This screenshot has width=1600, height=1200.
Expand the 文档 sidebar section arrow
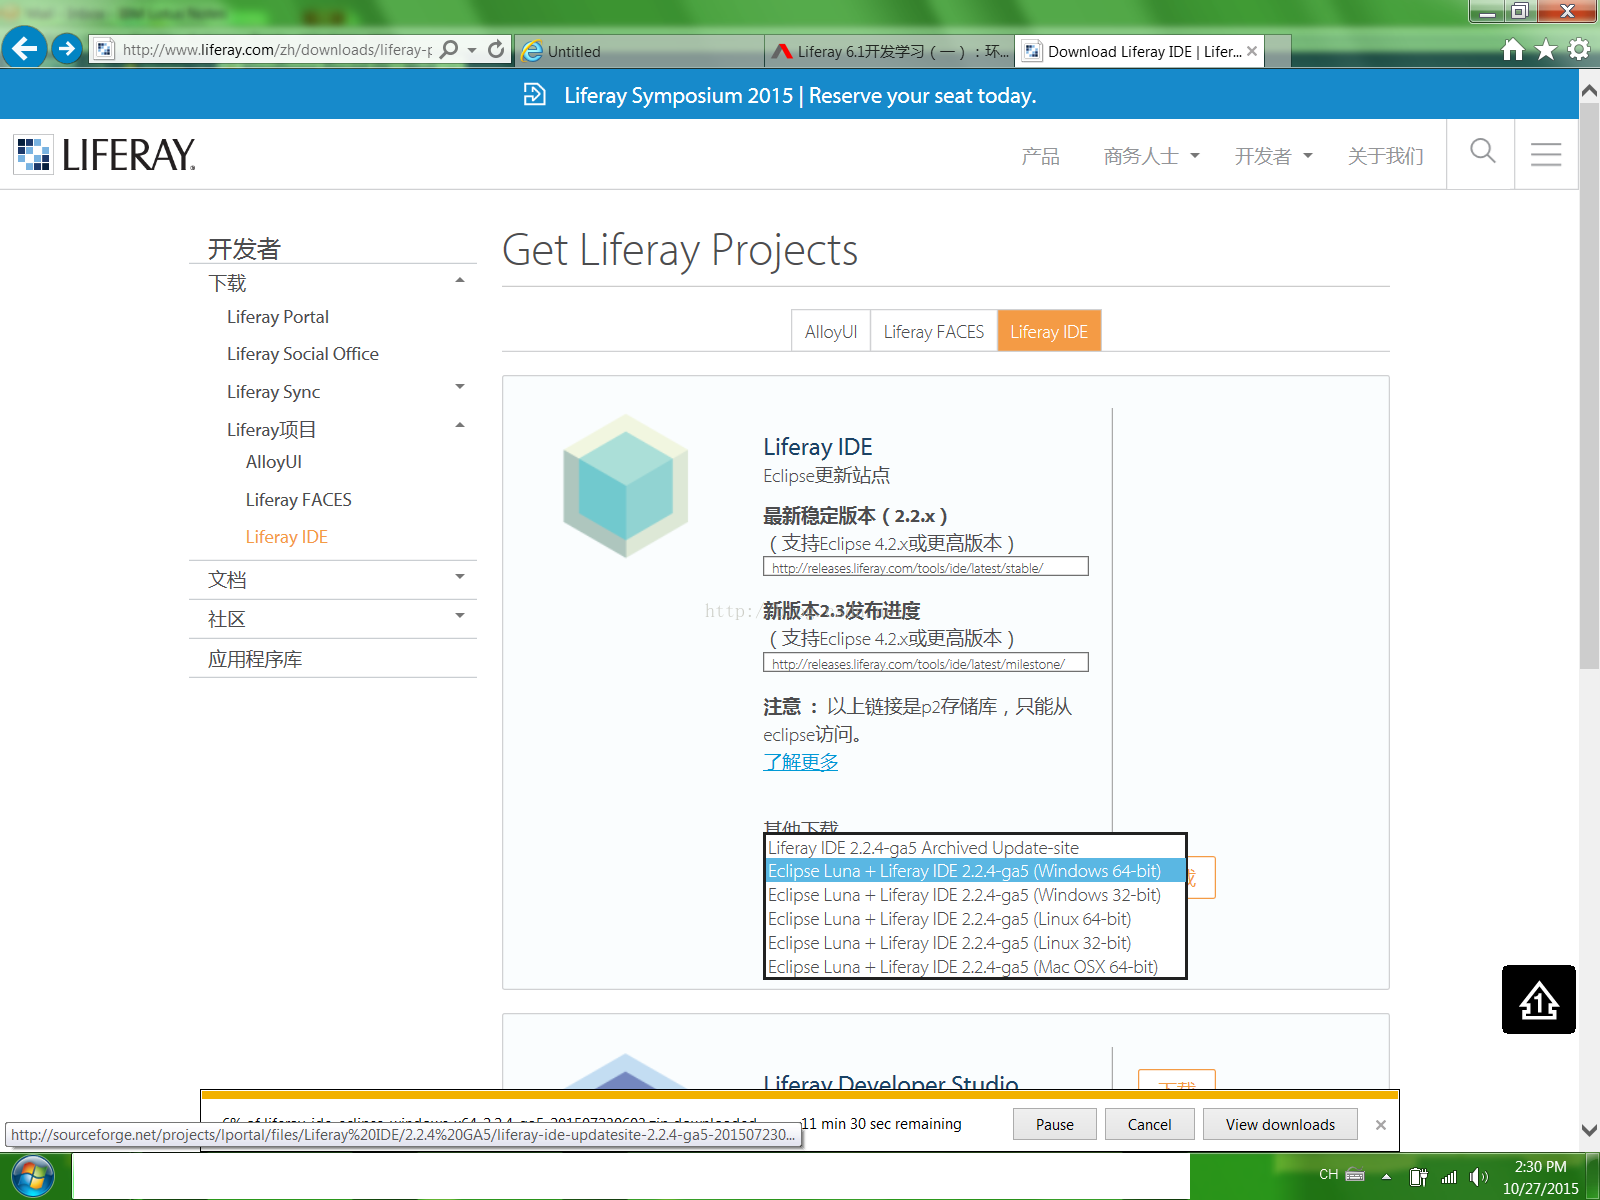coord(460,577)
